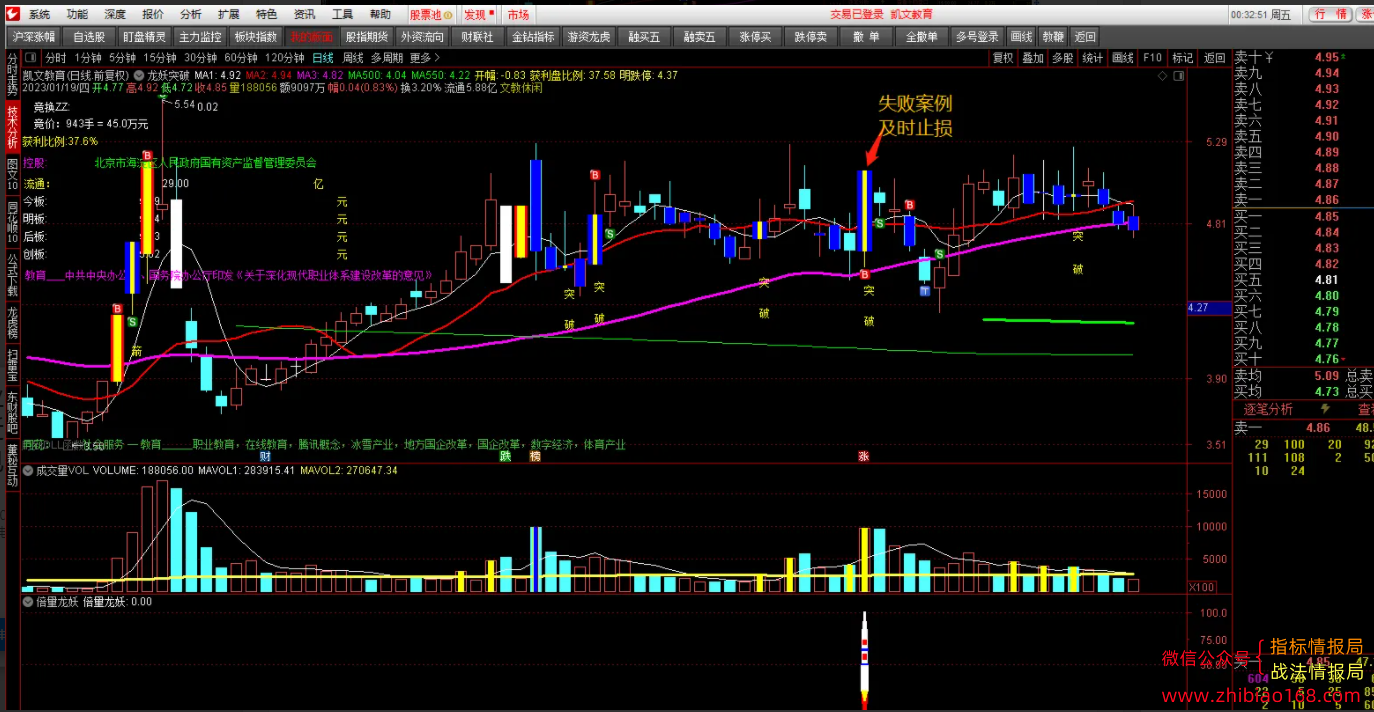Viewport: 1374px width, 712px height.
Task: Open the 工具 menu
Action: pyautogui.click(x=342, y=15)
